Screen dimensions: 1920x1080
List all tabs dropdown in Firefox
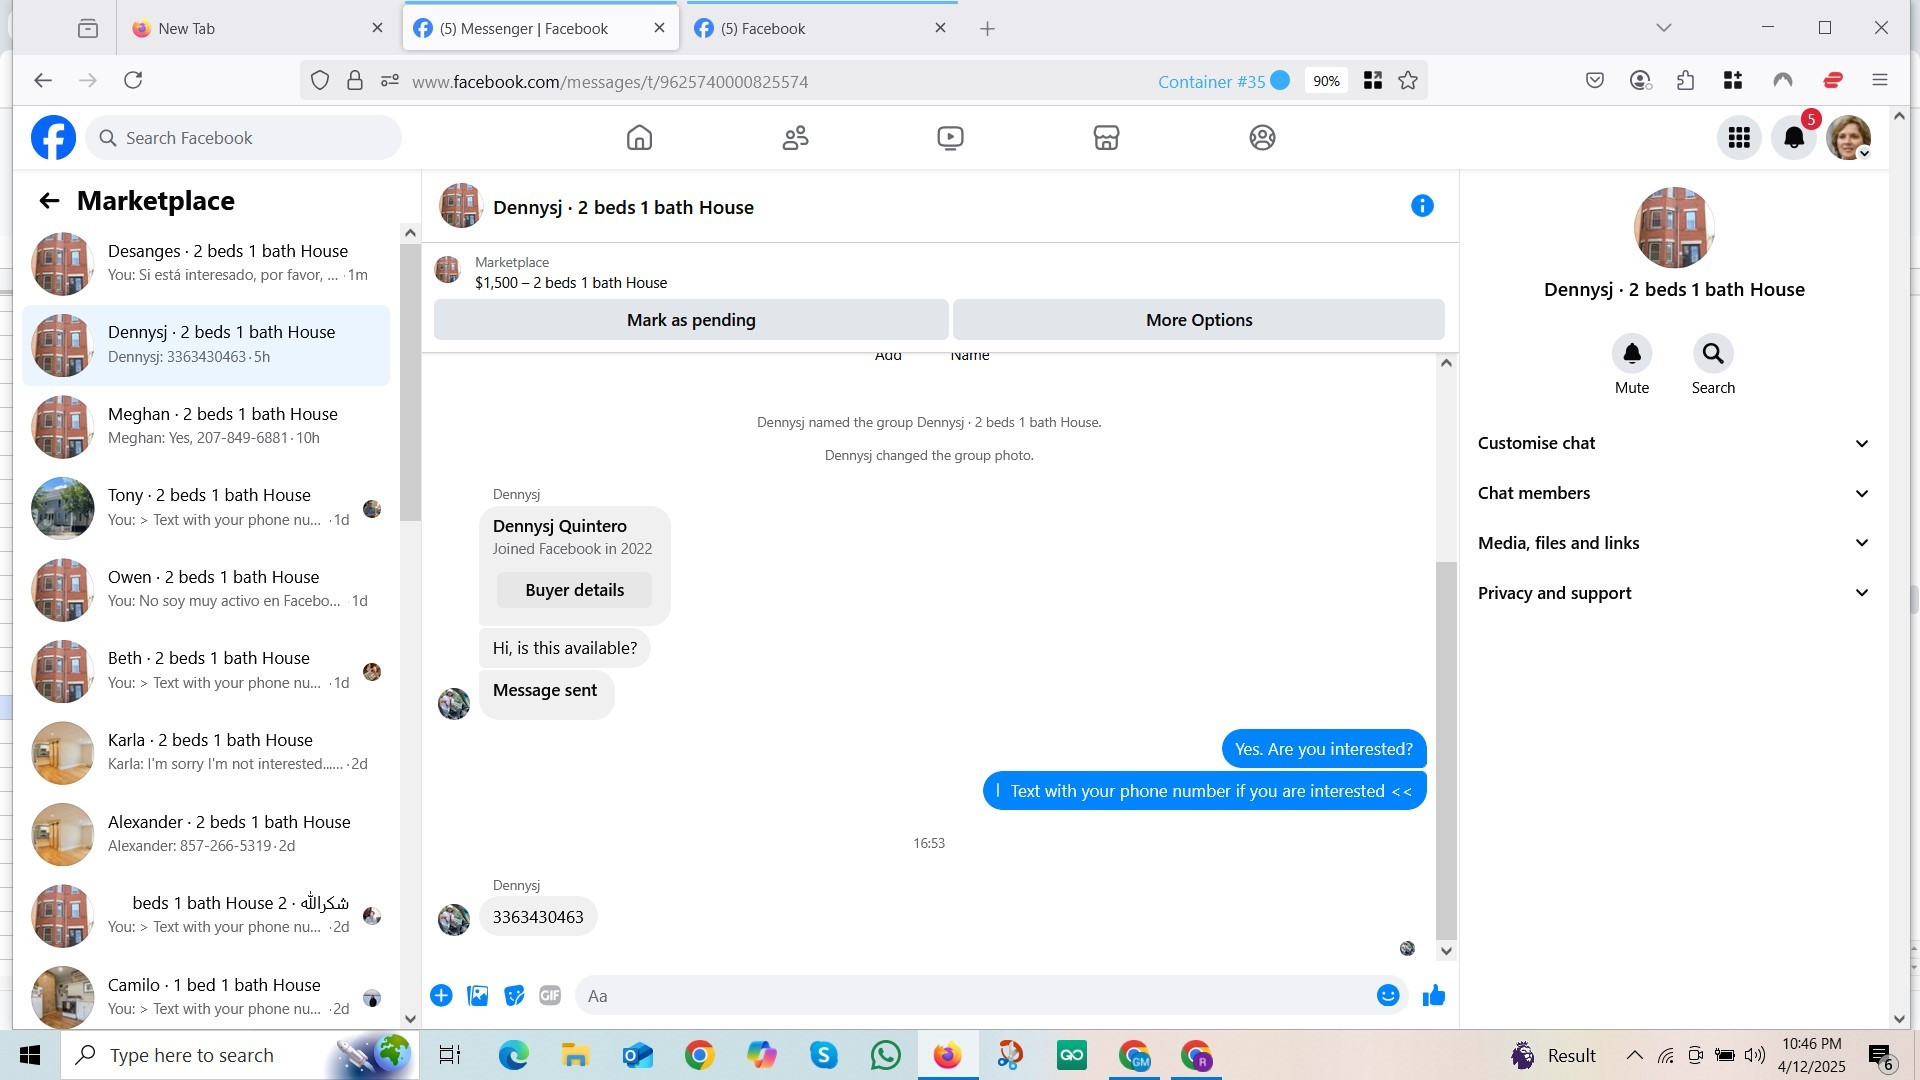1664,28
